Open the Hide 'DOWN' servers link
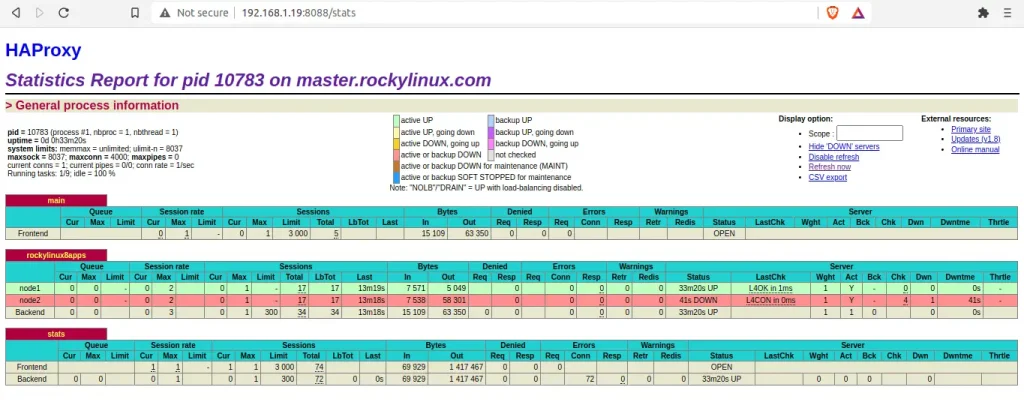The image size is (1024, 417). tap(844, 147)
